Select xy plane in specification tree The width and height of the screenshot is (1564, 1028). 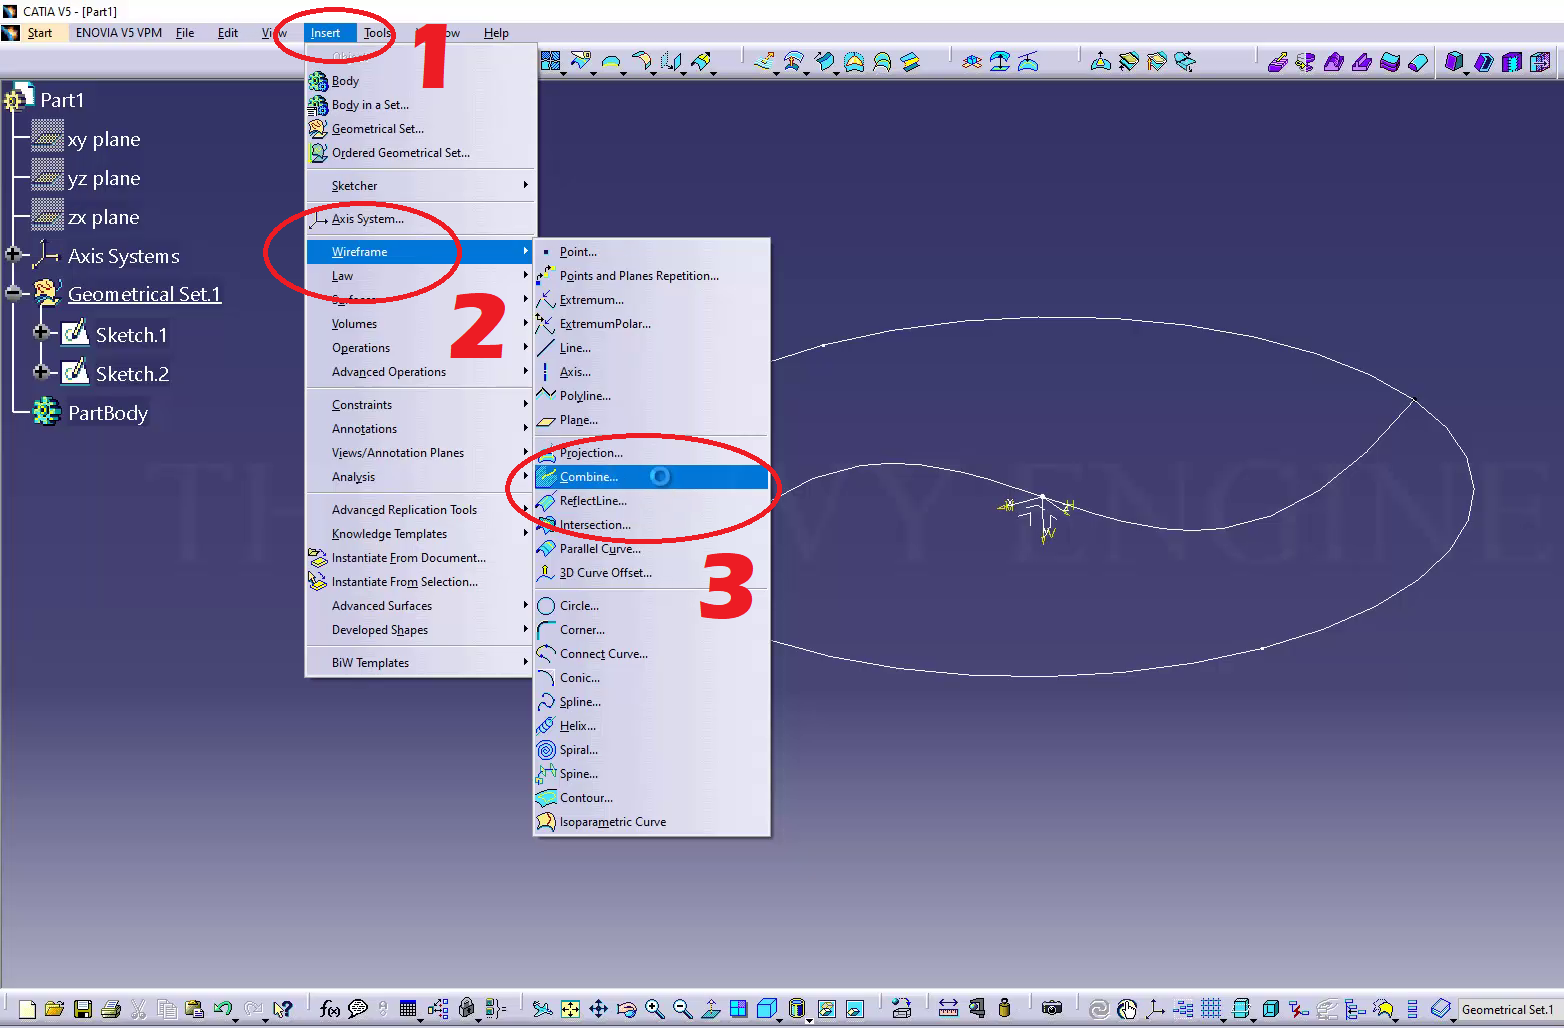pyautogui.click(x=103, y=139)
